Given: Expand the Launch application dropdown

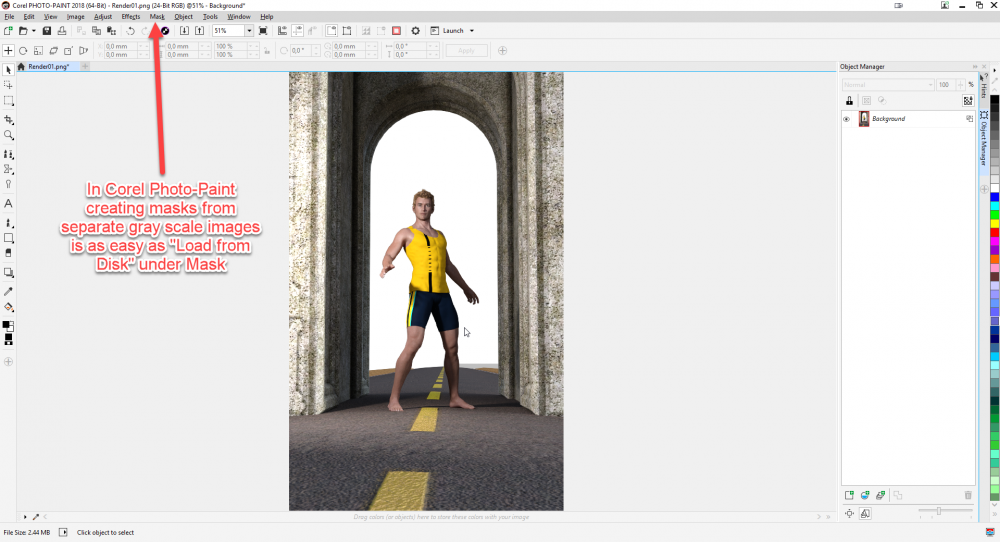Looking at the screenshot, I should pyautogui.click(x=471, y=31).
